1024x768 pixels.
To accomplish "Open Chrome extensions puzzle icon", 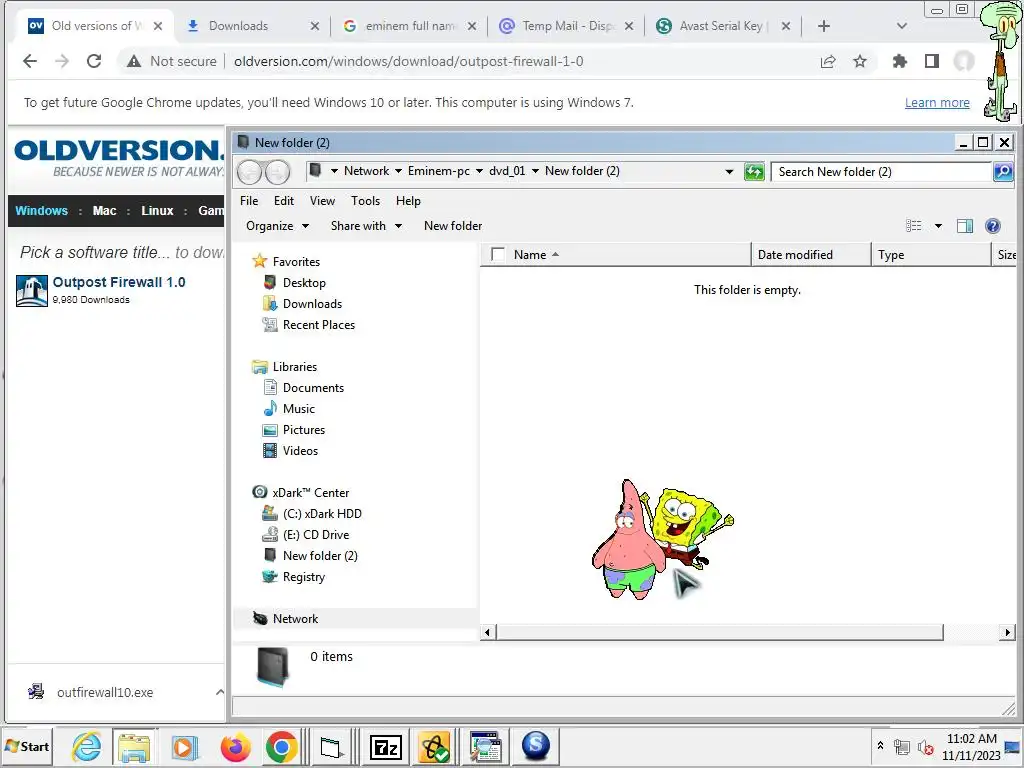I will coord(900,61).
